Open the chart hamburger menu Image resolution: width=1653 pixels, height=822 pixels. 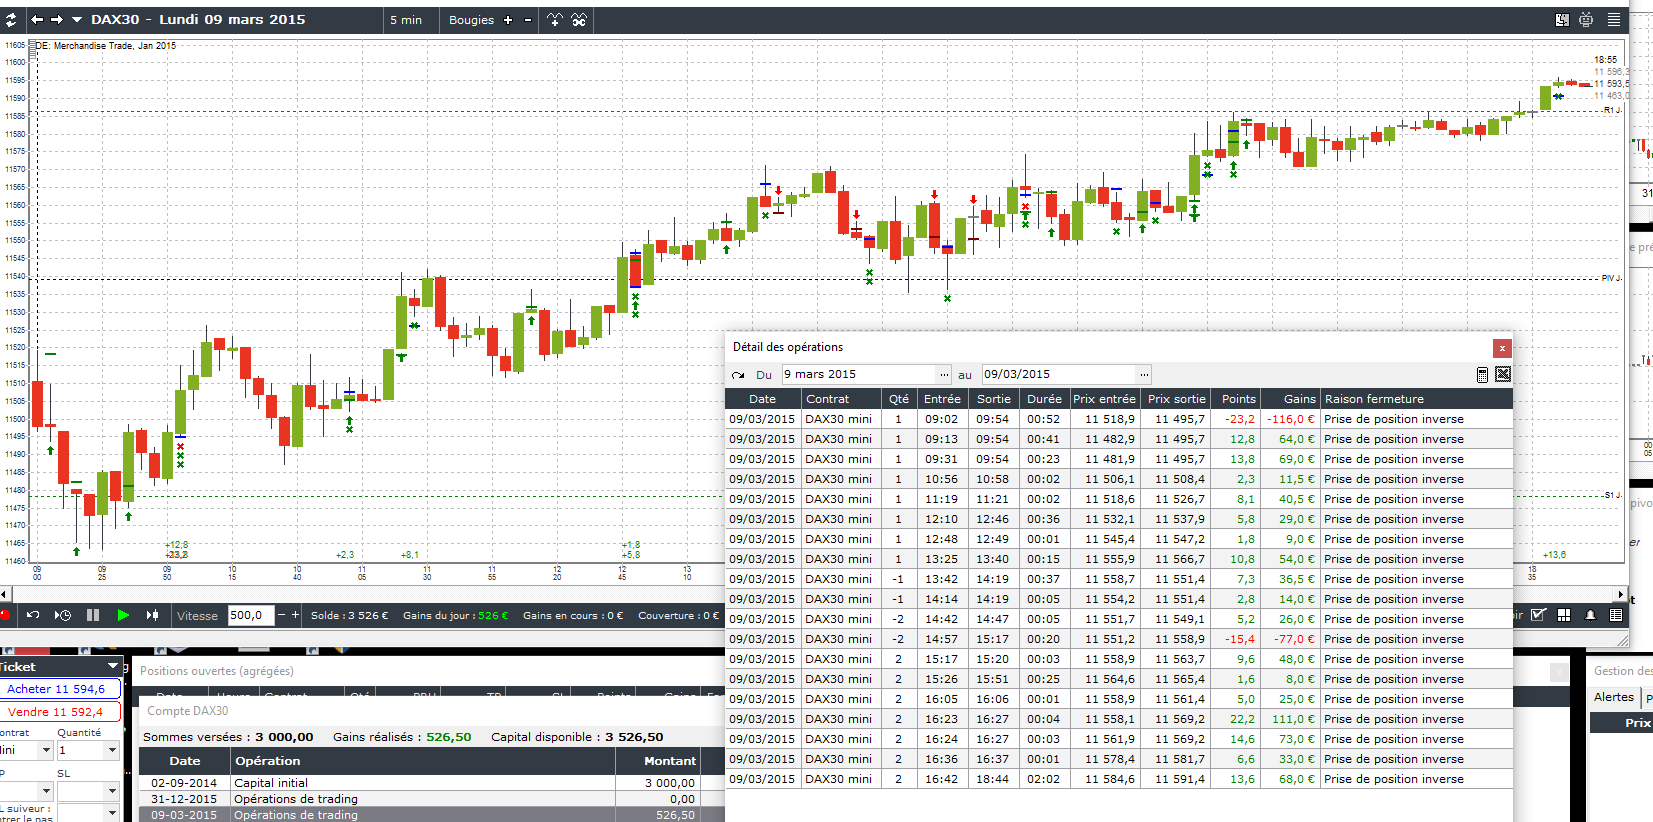[x=1614, y=20]
